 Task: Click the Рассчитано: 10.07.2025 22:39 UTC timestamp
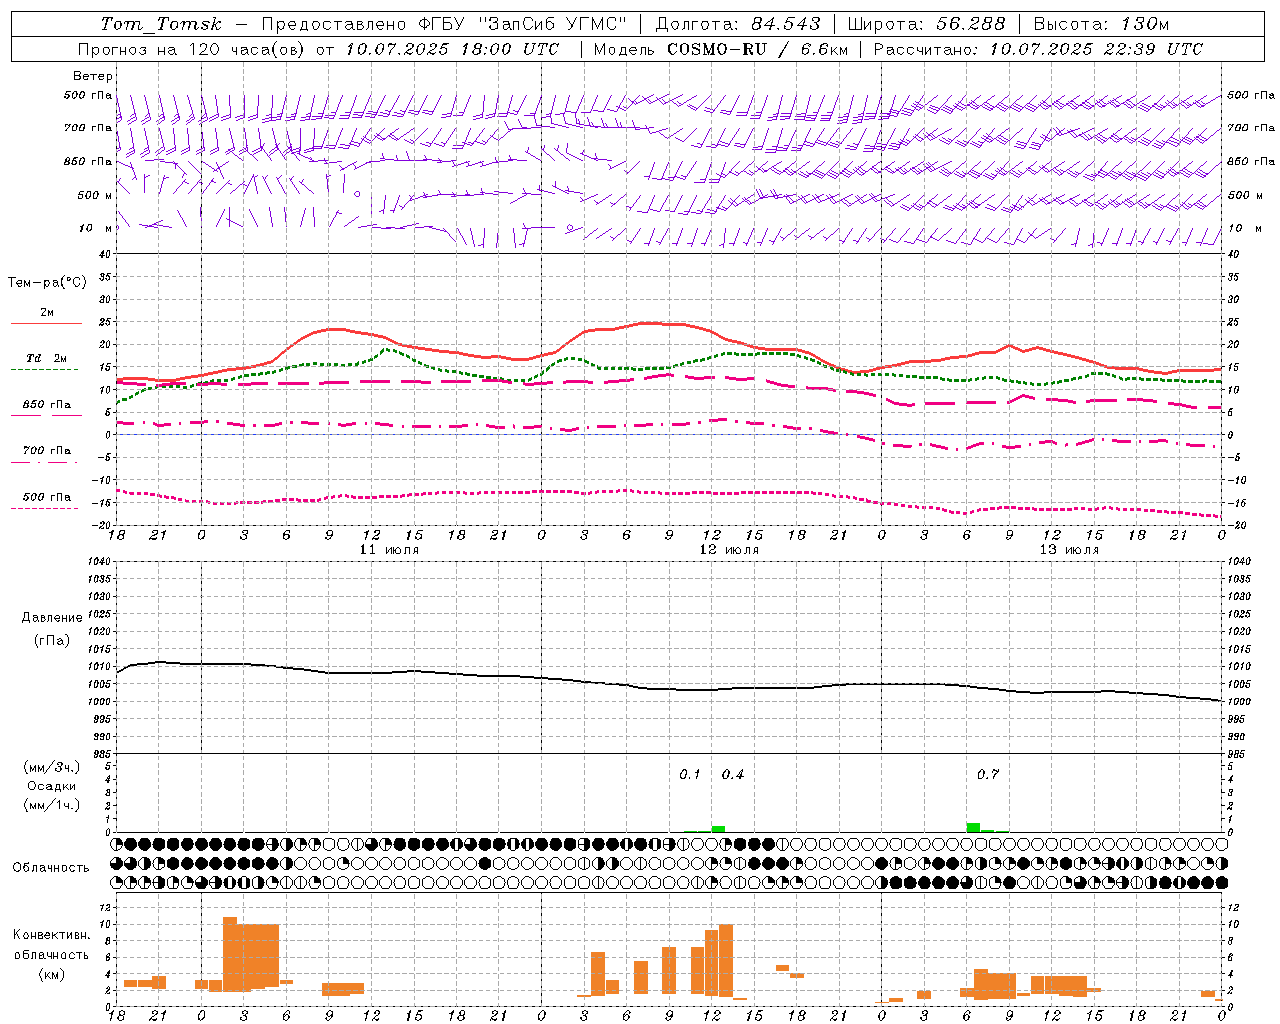point(1038,49)
